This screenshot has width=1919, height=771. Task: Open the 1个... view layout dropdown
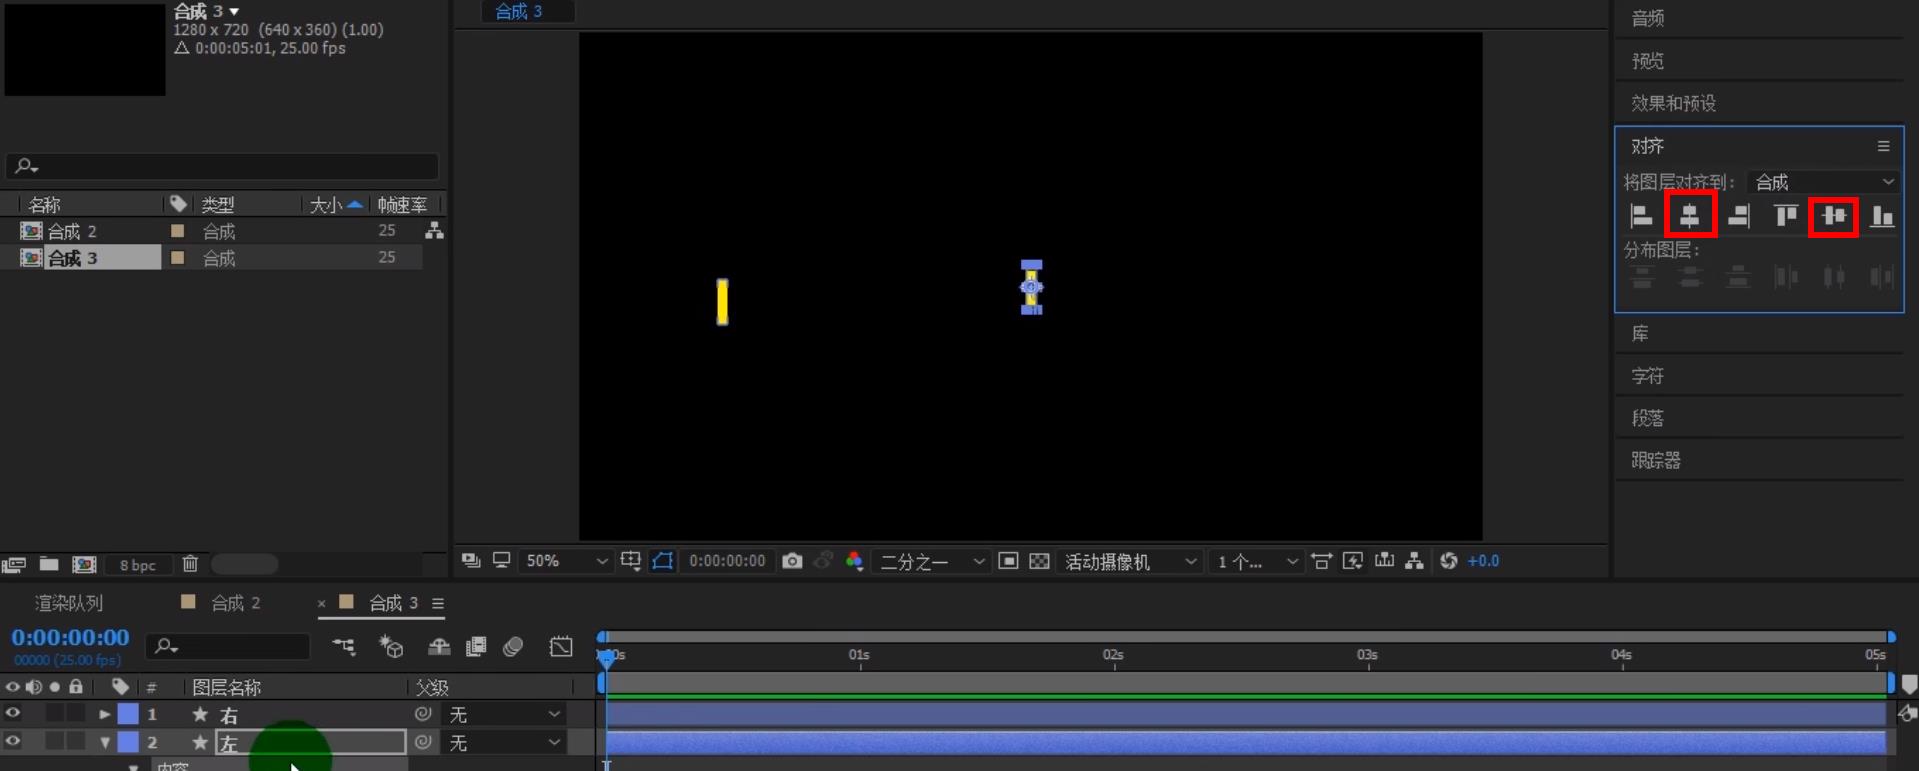click(x=1256, y=561)
